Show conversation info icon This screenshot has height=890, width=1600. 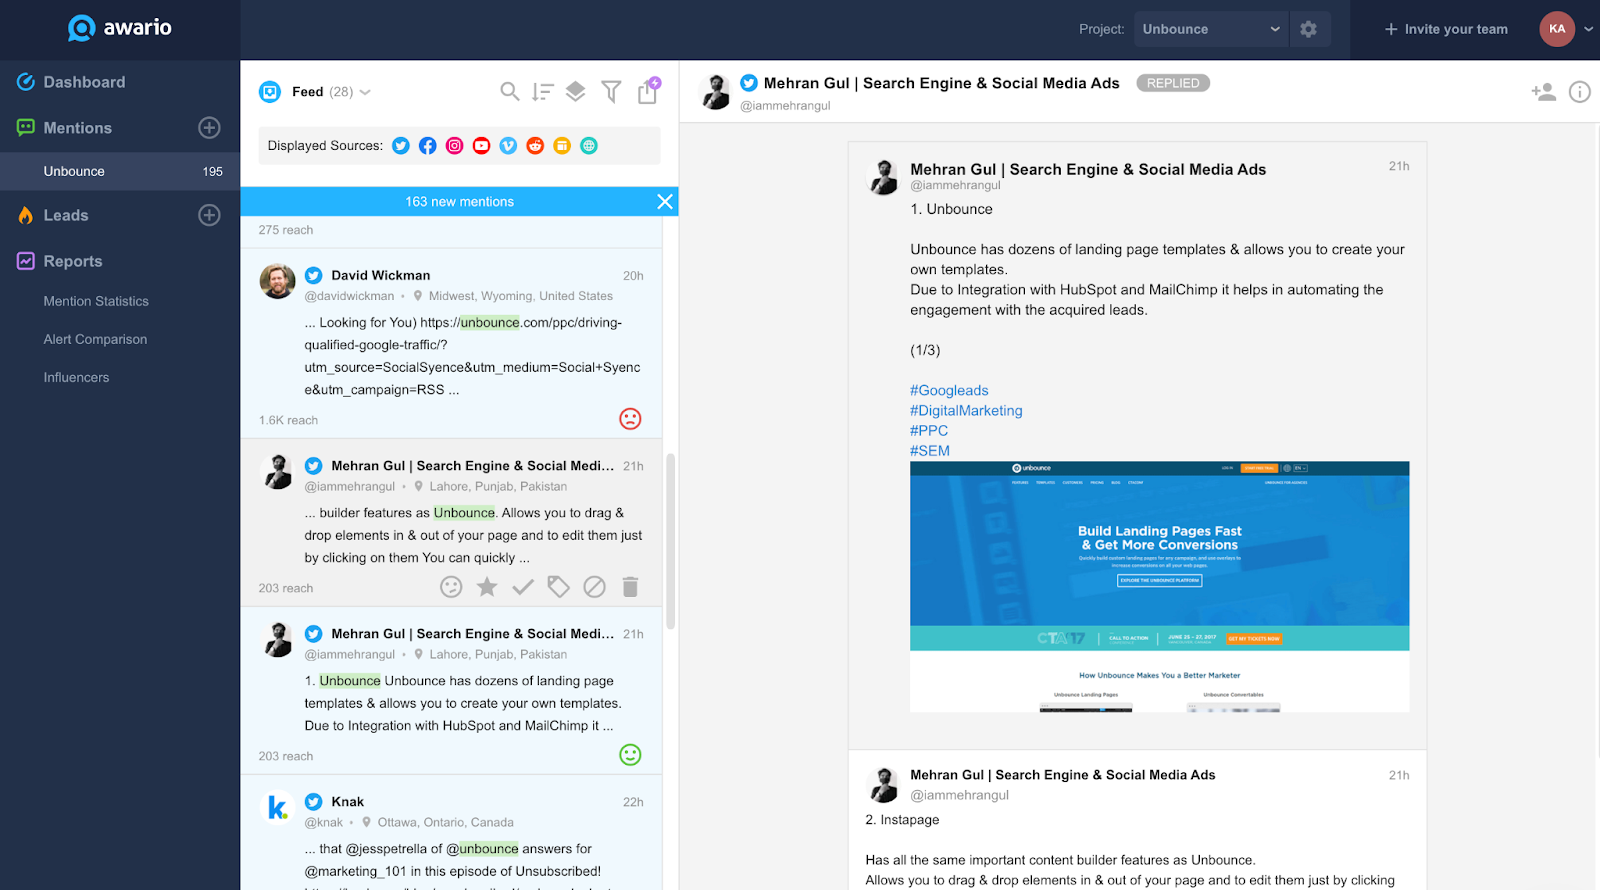[x=1580, y=92]
